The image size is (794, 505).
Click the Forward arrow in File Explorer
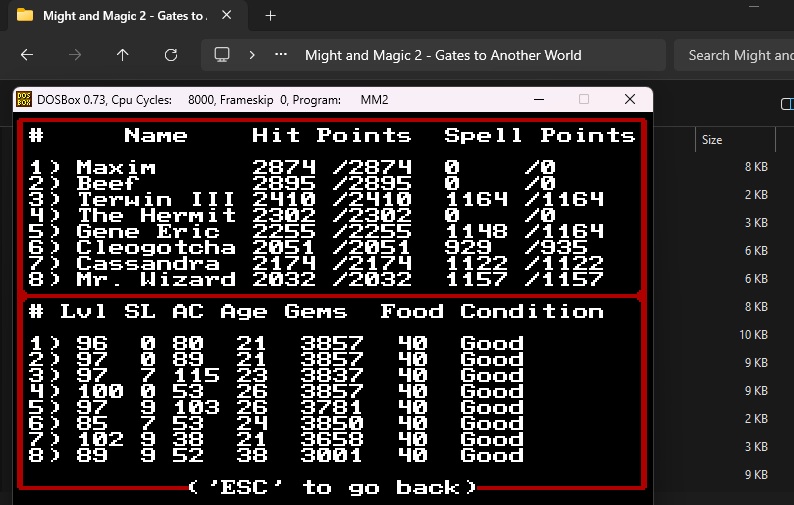tap(75, 55)
